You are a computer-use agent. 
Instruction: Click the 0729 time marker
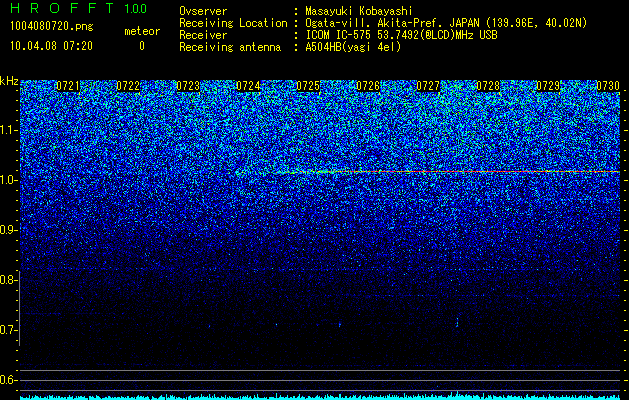click(x=548, y=86)
